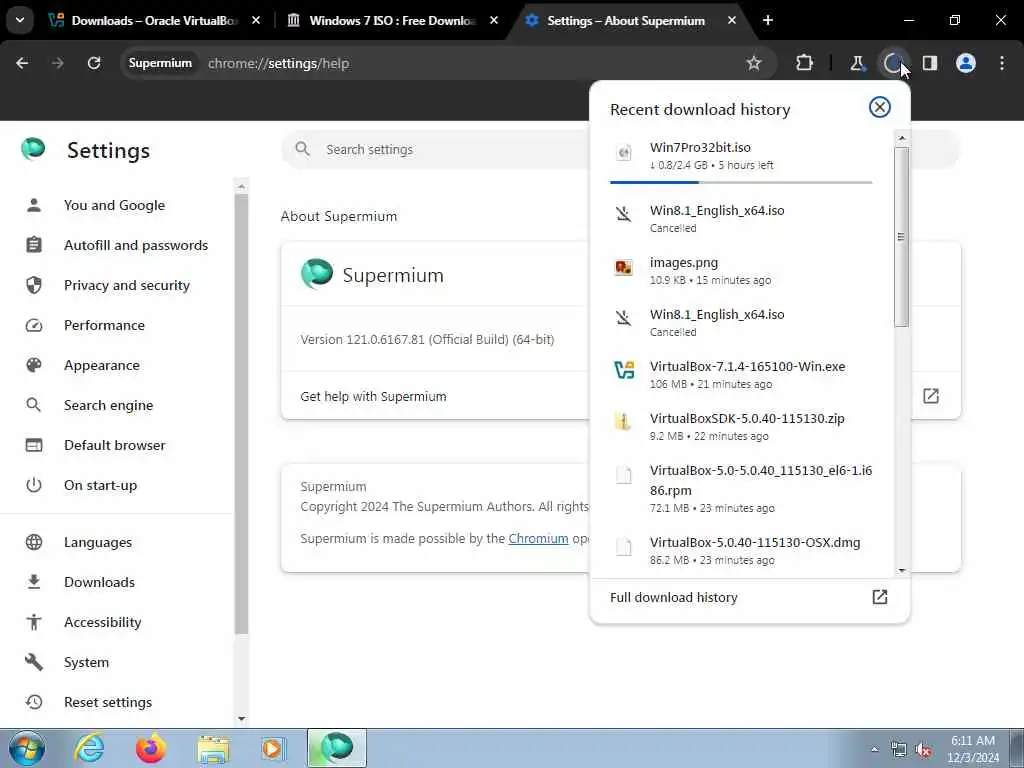The width and height of the screenshot is (1024, 768).
Task: Close the Windows 7 ISO tab
Action: click(494, 20)
